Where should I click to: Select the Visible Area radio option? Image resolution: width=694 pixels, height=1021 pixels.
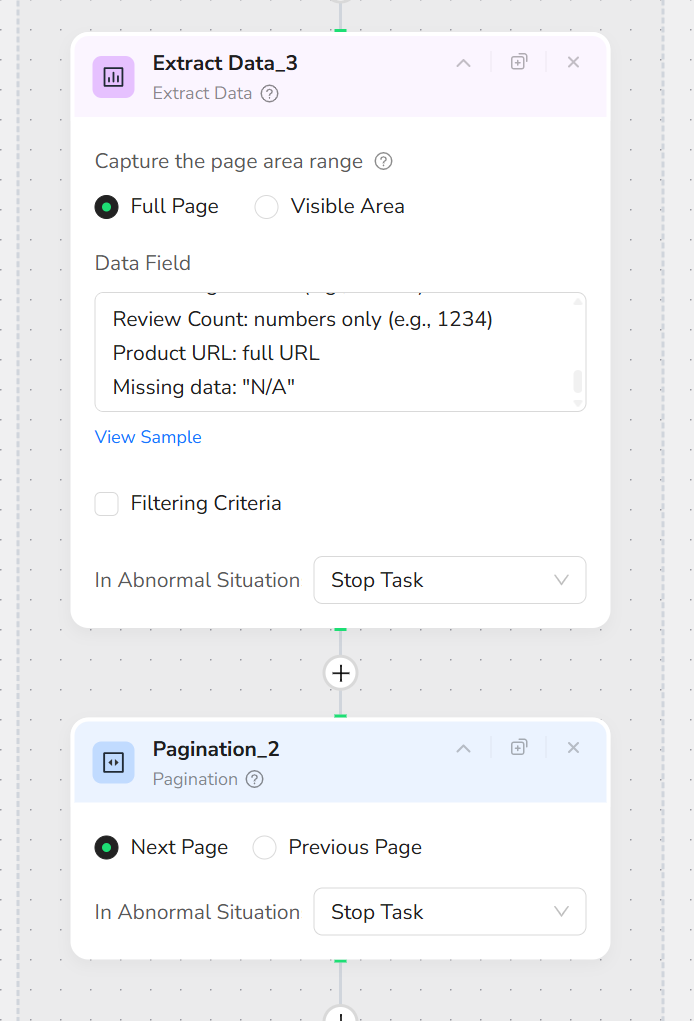[266, 207]
